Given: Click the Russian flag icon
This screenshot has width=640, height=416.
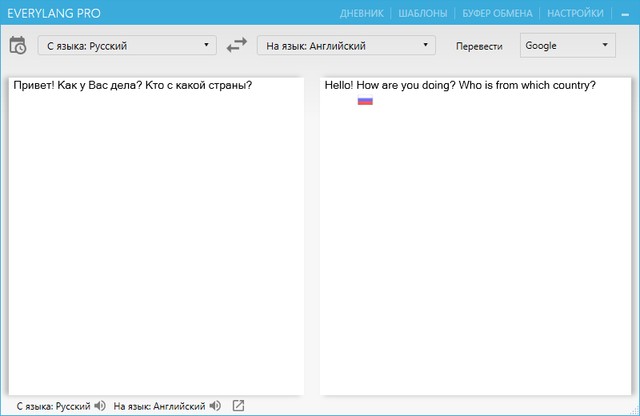Looking at the screenshot, I should [x=365, y=101].
